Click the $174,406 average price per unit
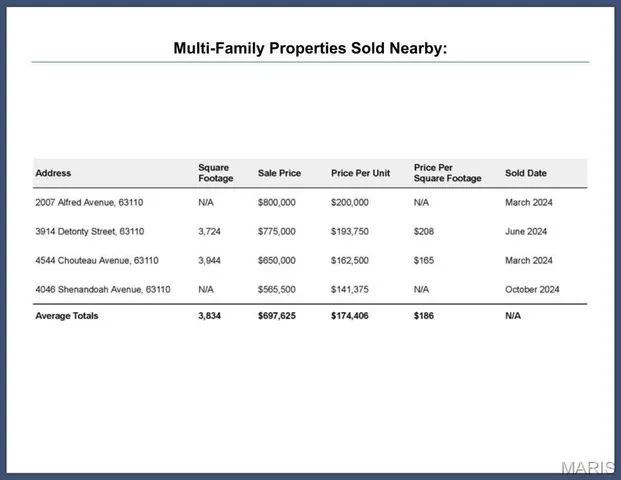The width and height of the screenshot is (621, 480). 350,316
